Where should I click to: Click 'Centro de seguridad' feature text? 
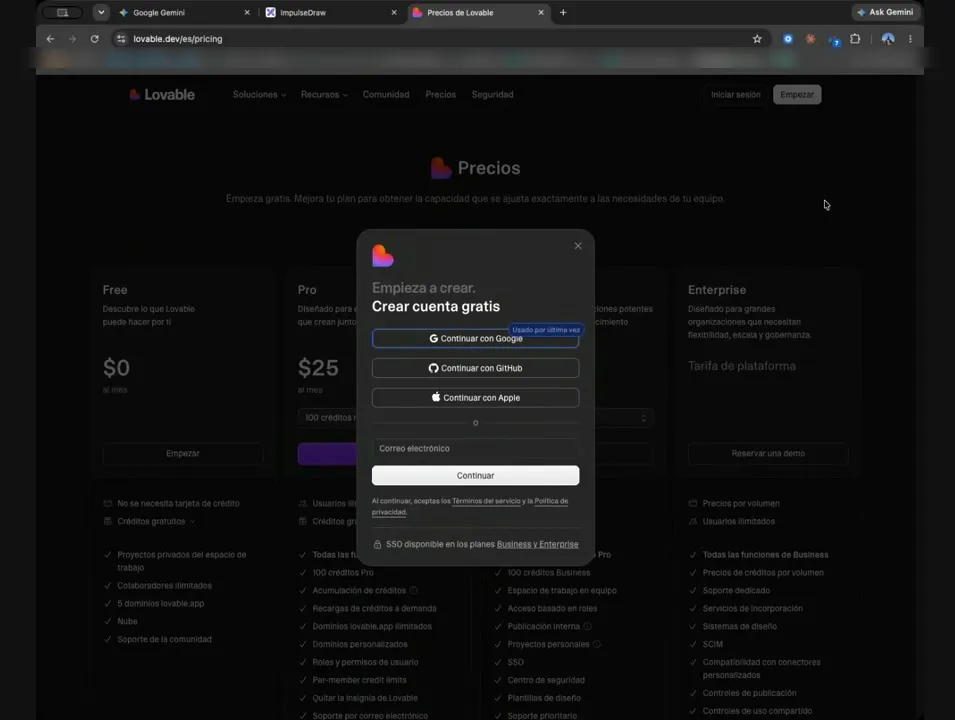[546, 680]
